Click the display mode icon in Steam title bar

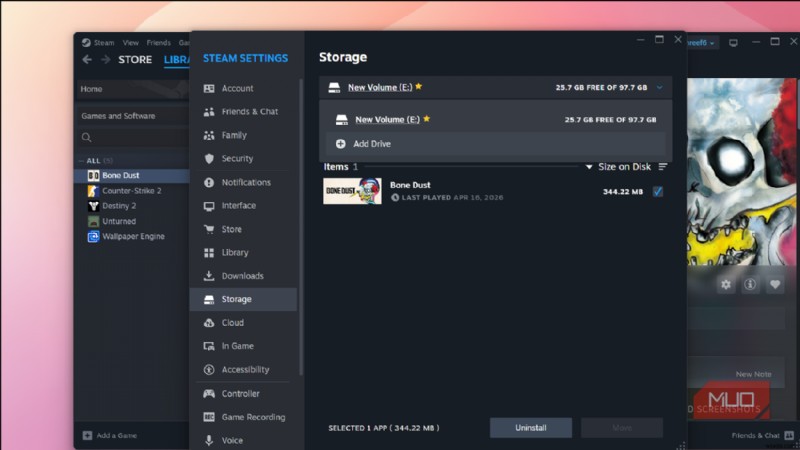point(733,43)
